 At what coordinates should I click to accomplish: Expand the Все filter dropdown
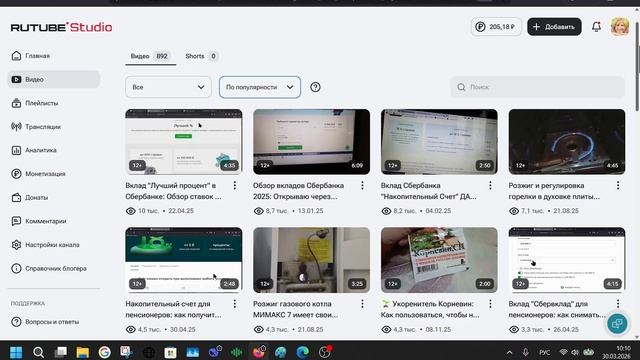(168, 87)
